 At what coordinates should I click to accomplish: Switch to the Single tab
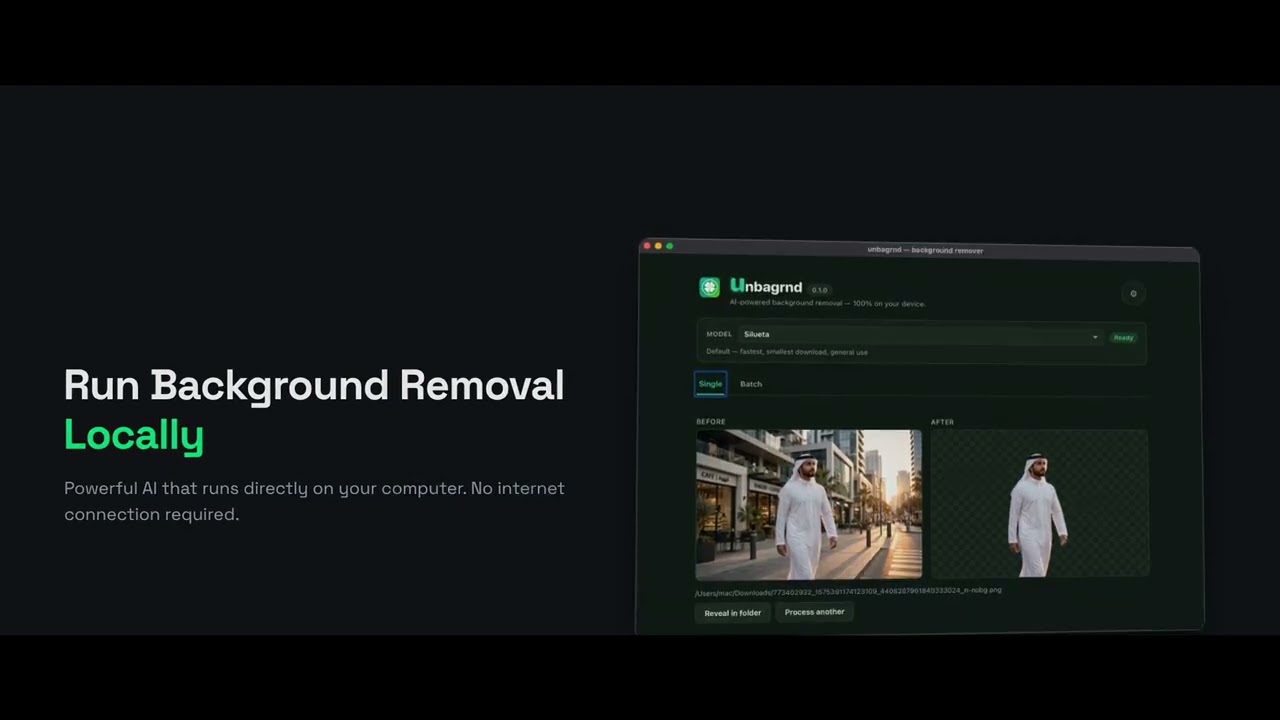click(710, 384)
